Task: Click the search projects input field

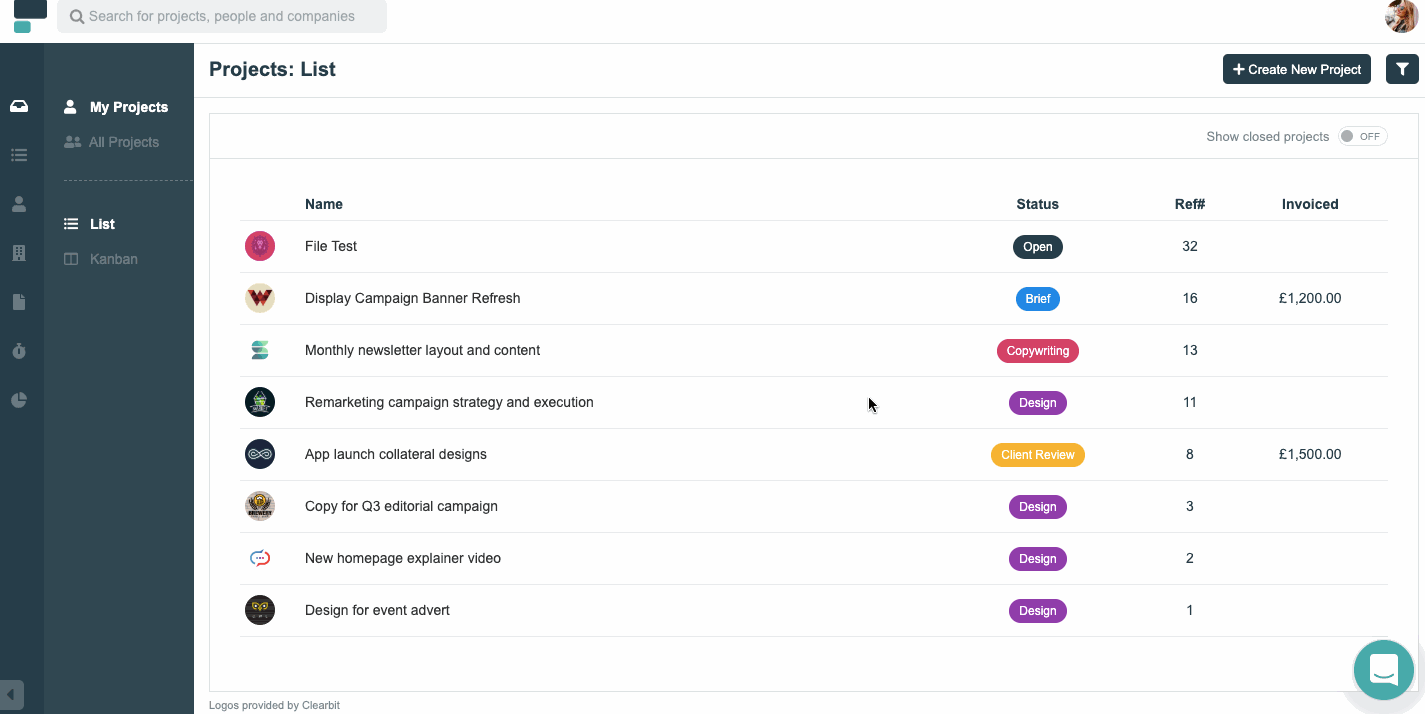Action: click(x=222, y=16)
